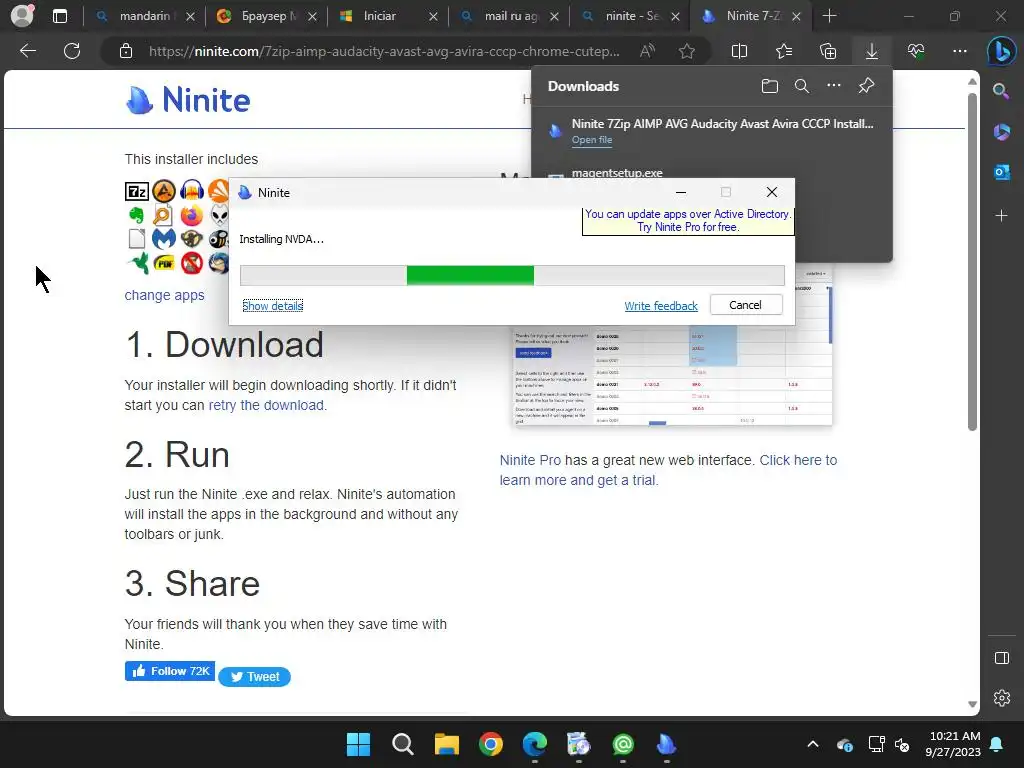Open Outlook in the Edge sidebar
Viewport: 1024px width, 768px height.
[1001, 172]
